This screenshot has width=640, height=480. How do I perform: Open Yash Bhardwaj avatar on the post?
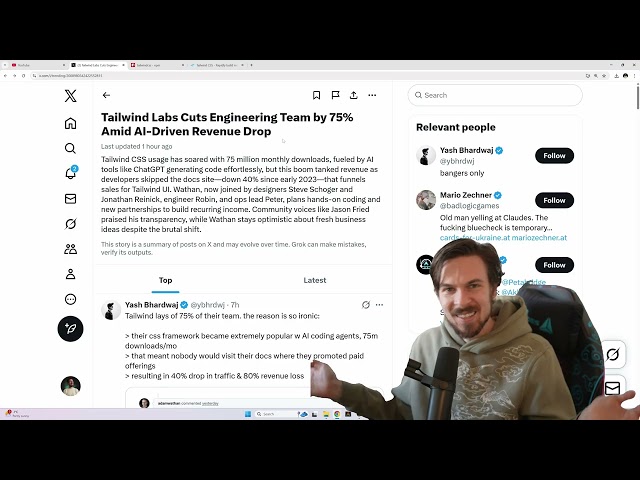111,310
